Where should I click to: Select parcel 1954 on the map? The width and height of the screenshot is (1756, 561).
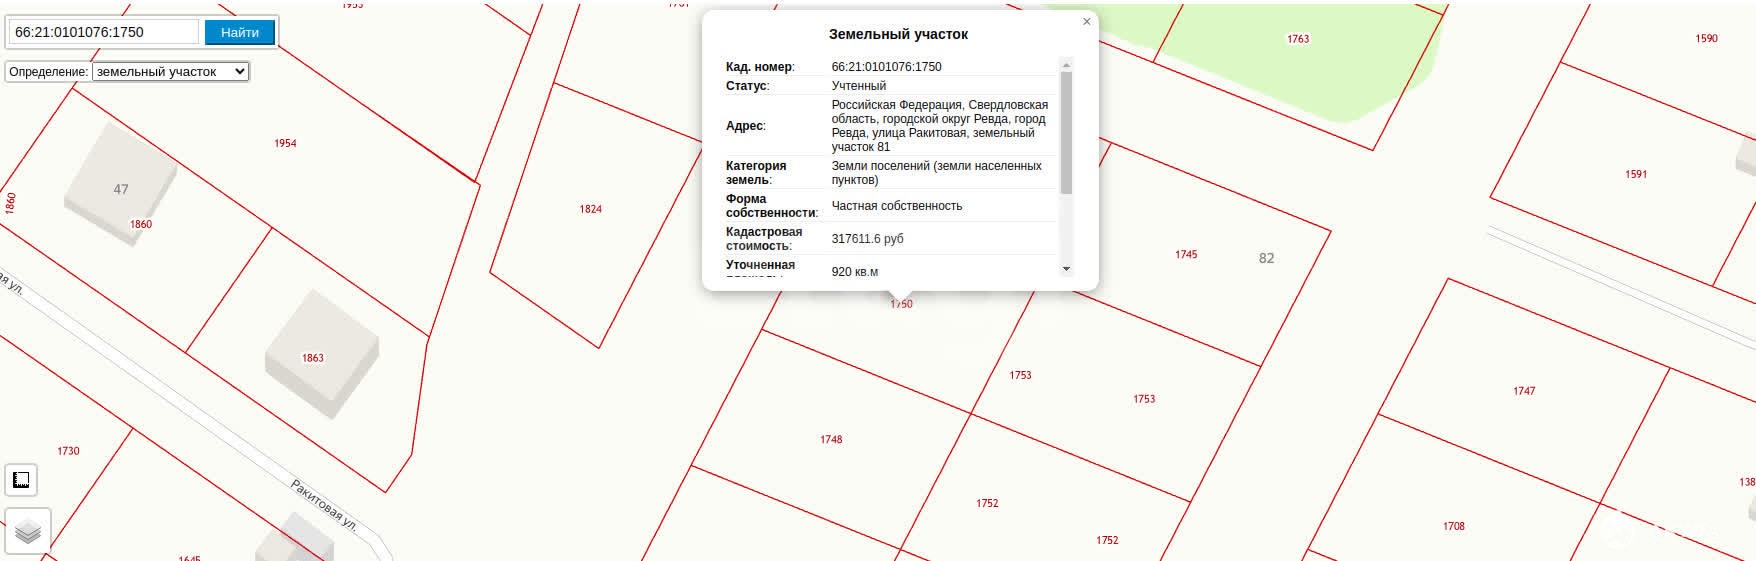click(x=285, y=143)
